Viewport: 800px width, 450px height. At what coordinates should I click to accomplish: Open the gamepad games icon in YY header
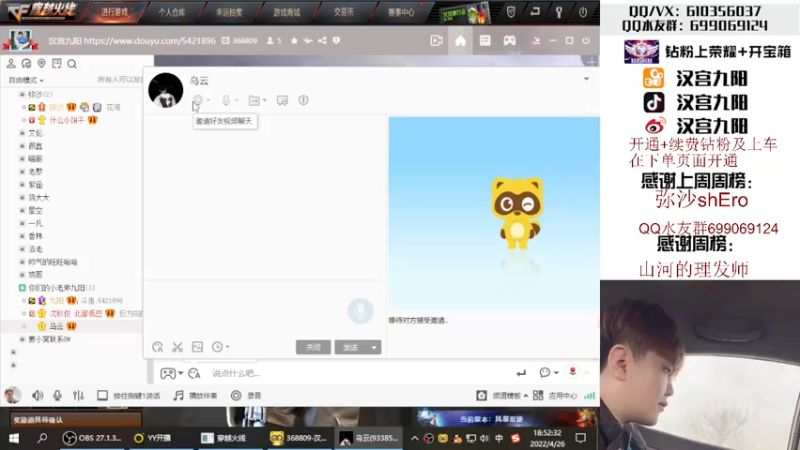[509, 40]
